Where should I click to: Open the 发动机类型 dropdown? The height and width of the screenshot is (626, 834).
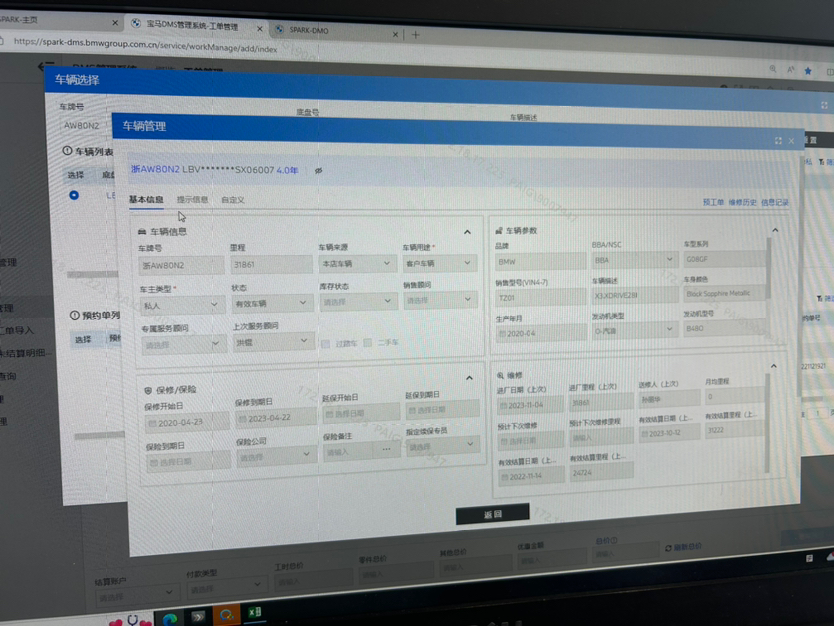(634, 331)
